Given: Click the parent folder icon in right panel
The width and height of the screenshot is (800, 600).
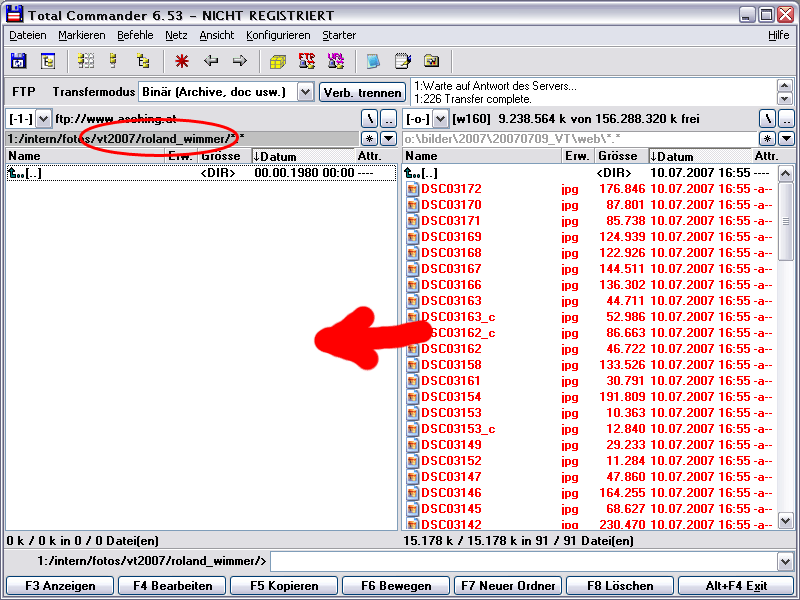Looking at the screenshot, I should pyautogui.click(x=412, y=173).
